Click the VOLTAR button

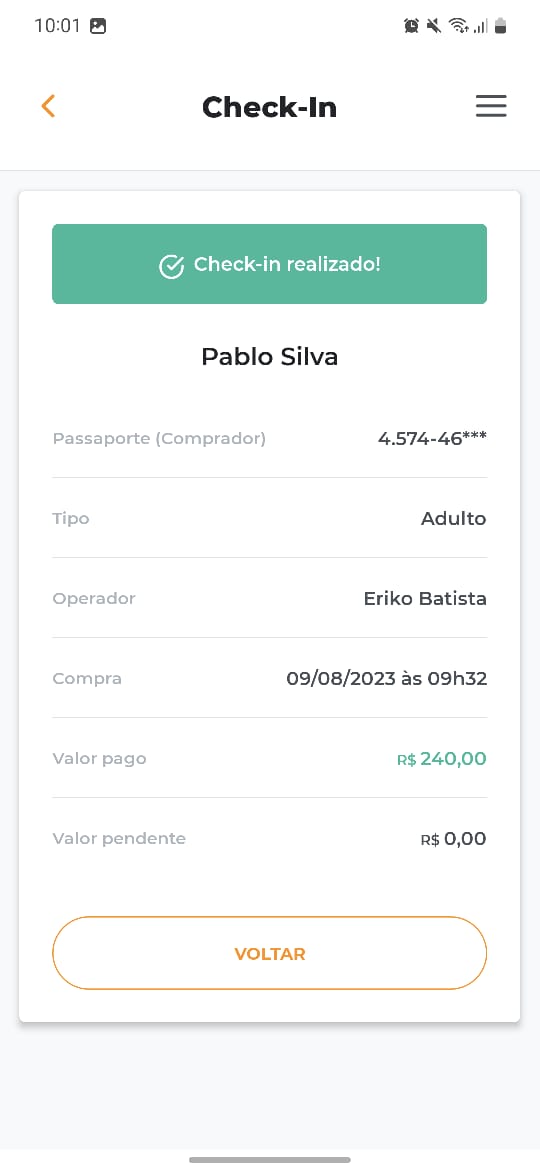[x=269, y=953]
